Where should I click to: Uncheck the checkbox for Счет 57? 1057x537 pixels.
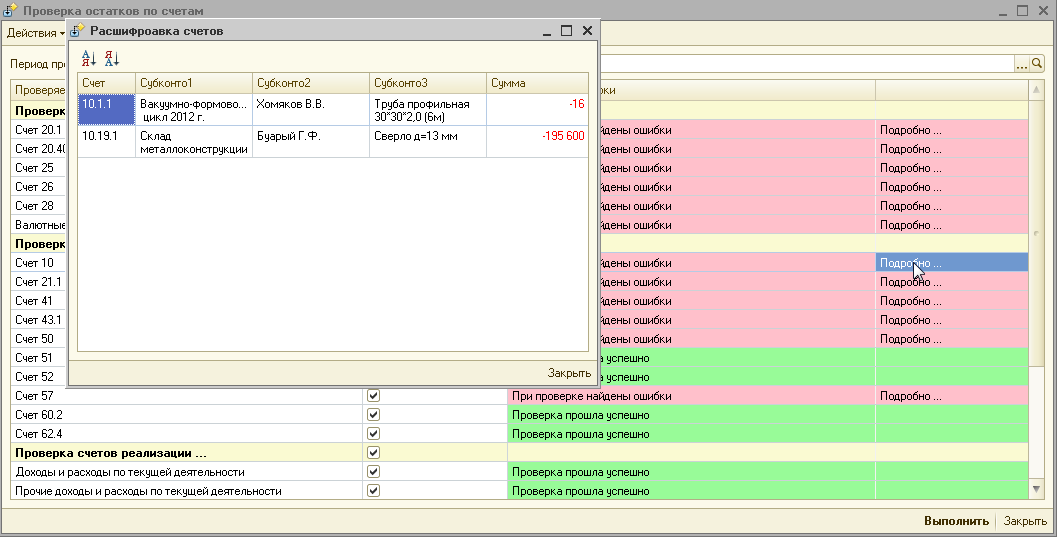pyautogui.click(x=374, y=396)
